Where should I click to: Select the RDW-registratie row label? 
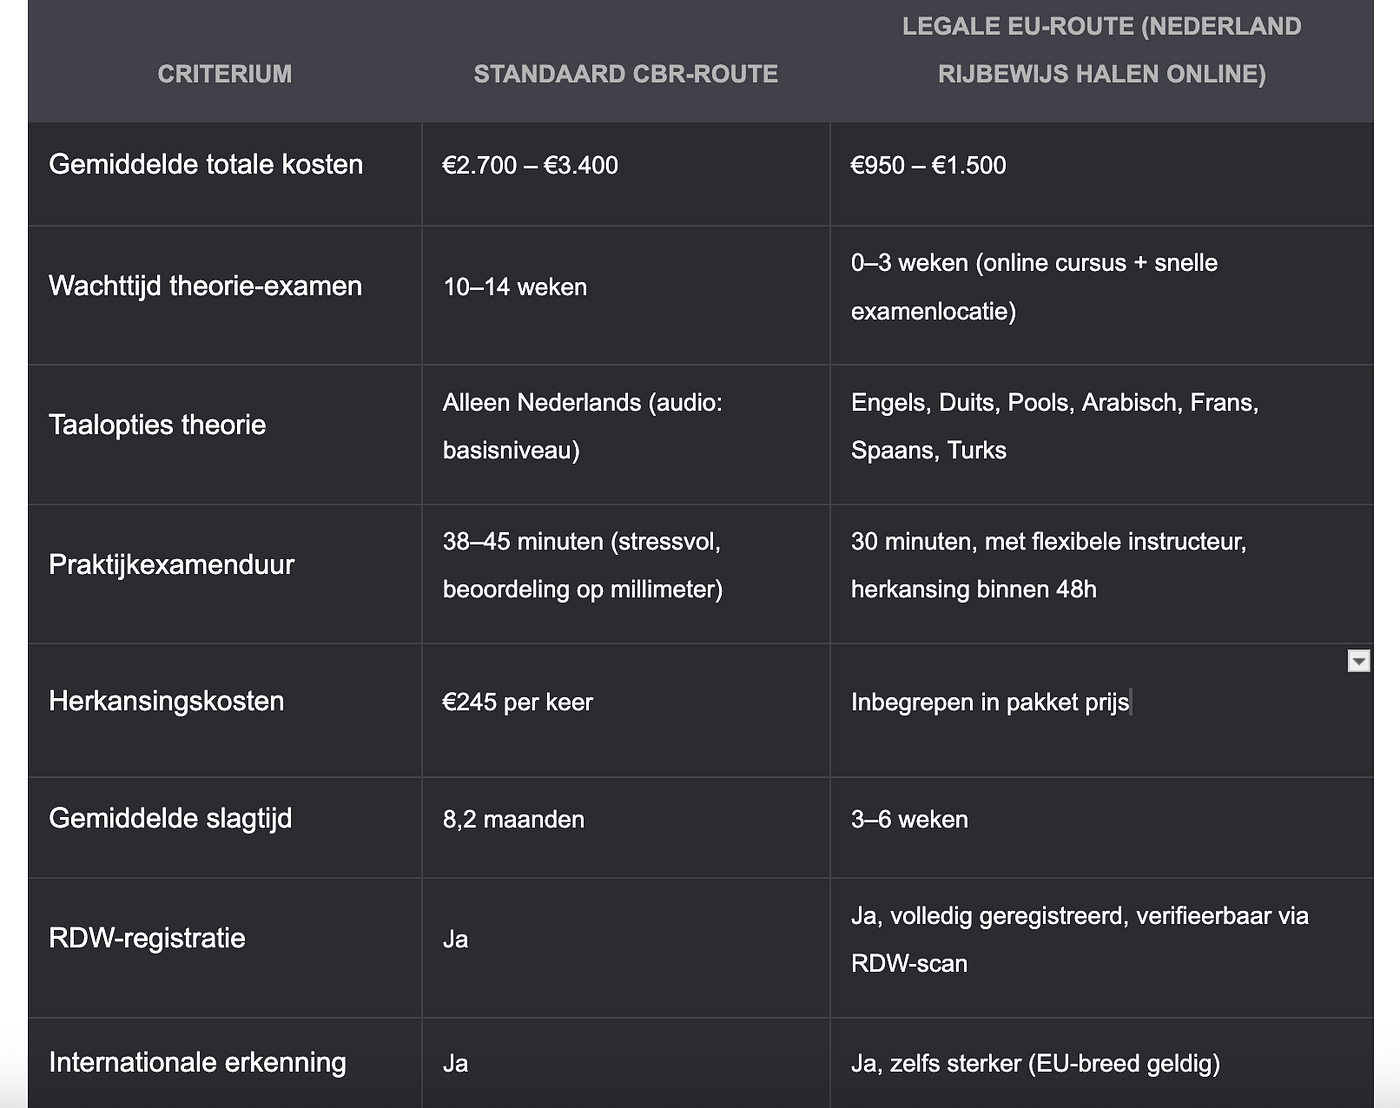pyautogui.click(x=147, y=939)
